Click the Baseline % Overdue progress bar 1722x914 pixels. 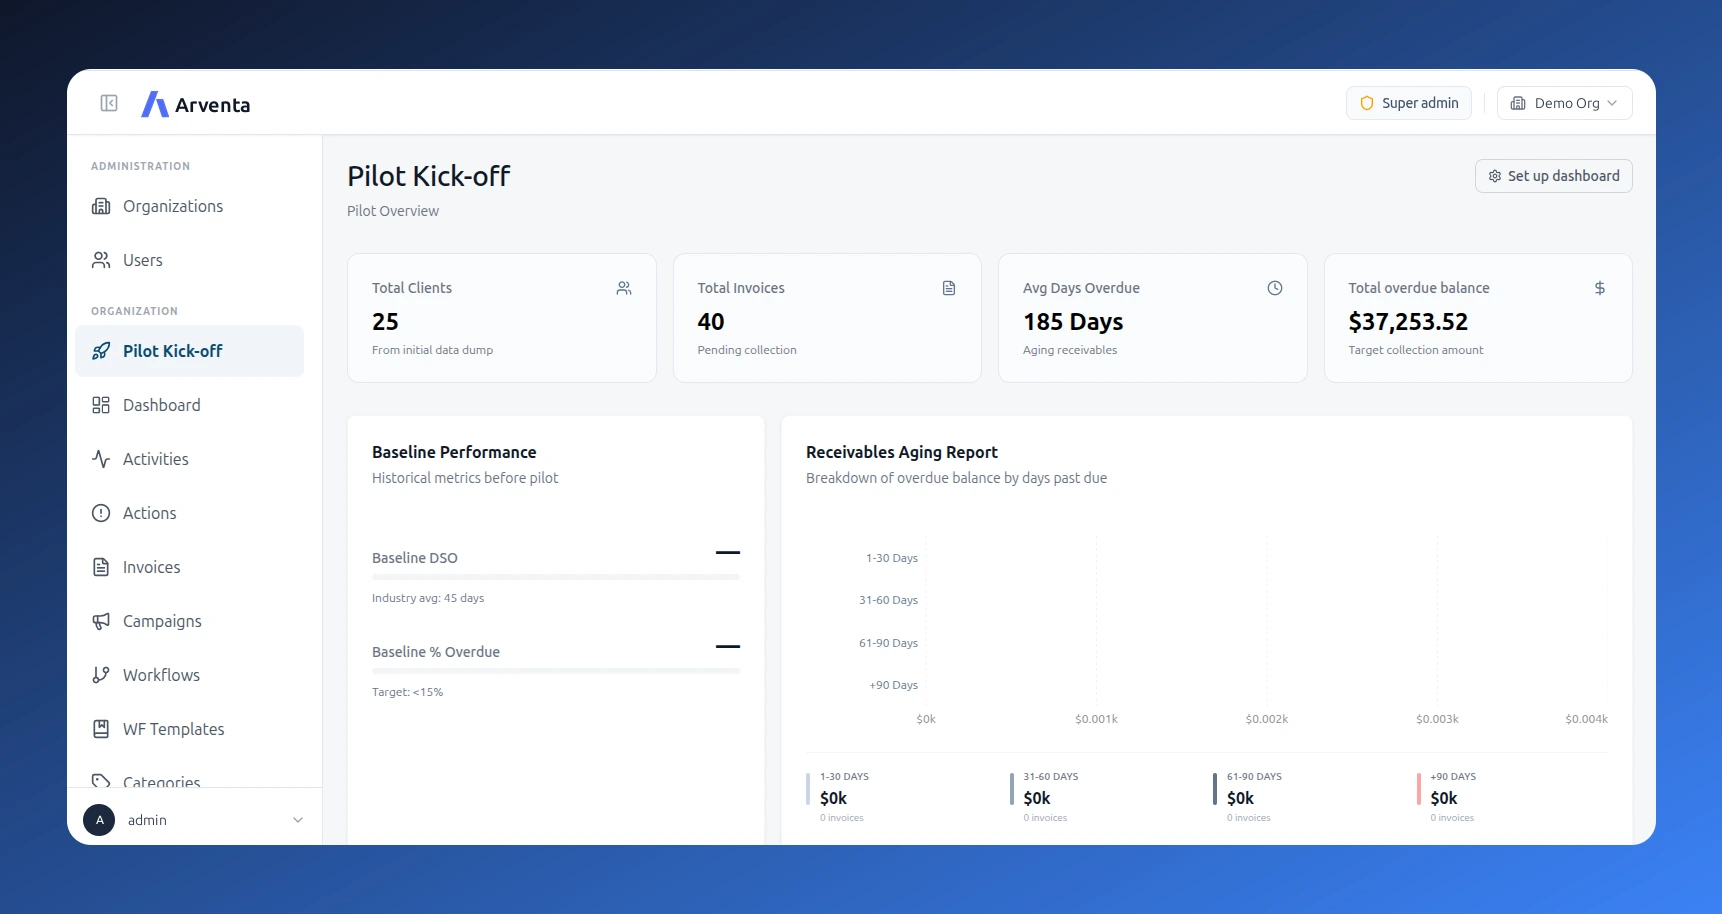[556, 671]
